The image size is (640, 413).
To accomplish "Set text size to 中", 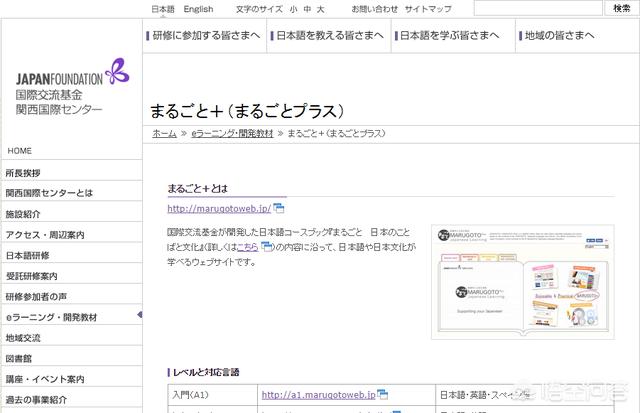I will click(307, 9).
